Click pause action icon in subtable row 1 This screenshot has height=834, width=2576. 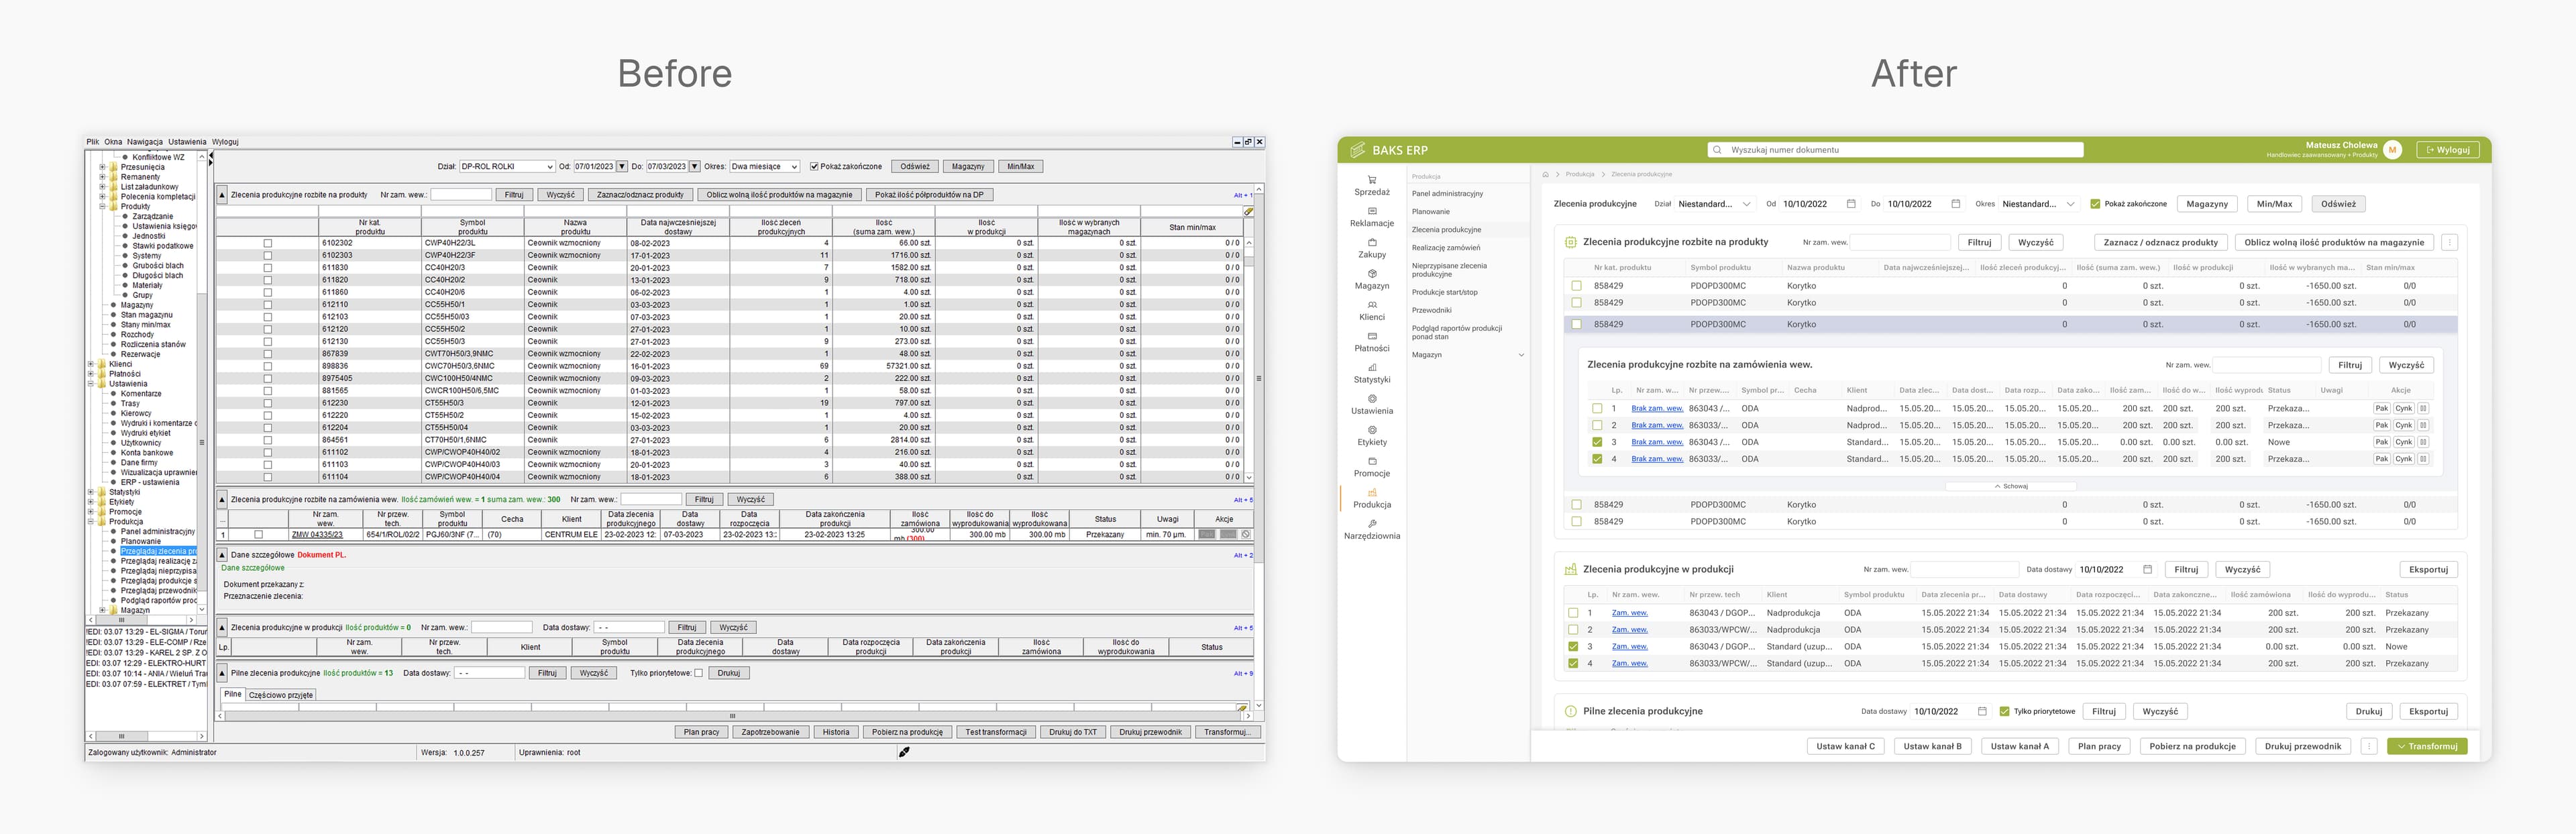click(x=2423, y=408)
